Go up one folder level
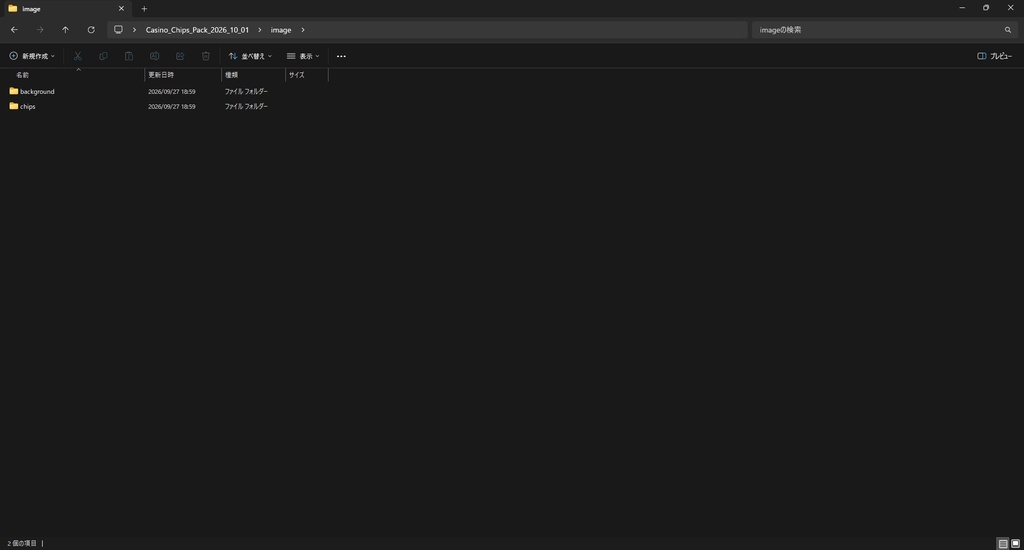This screenshot has width=1024, height=550. [65, 30]
